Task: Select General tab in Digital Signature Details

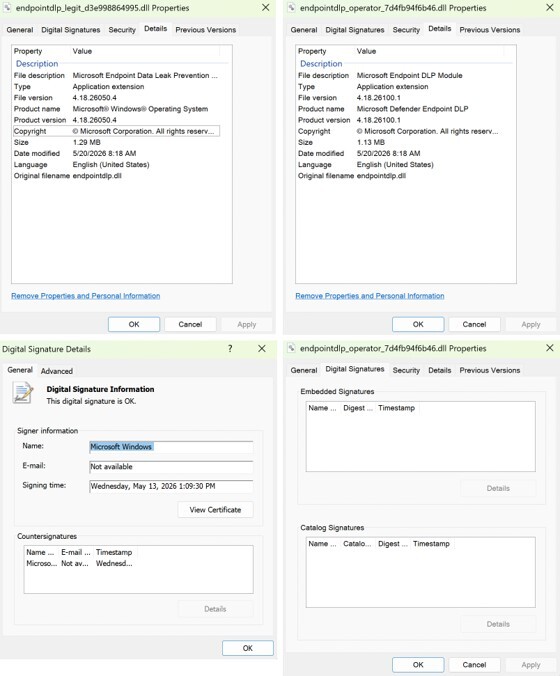Action: (20, 370)
